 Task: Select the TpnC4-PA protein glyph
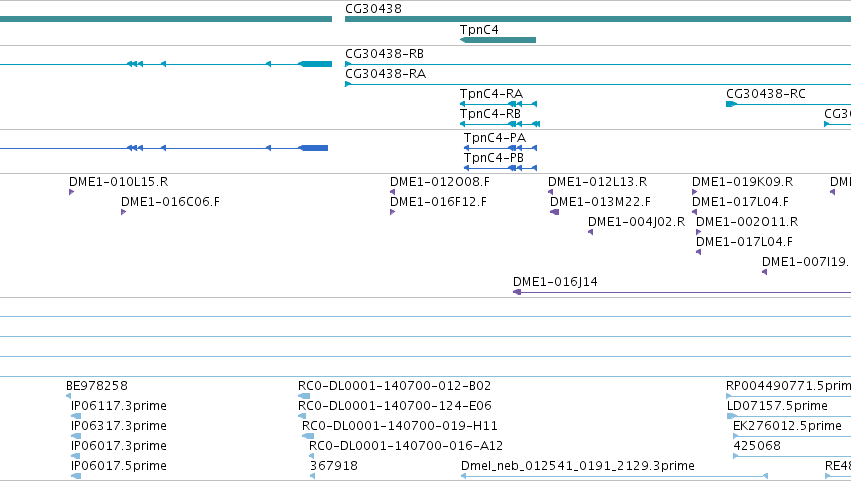click(500, 148)
